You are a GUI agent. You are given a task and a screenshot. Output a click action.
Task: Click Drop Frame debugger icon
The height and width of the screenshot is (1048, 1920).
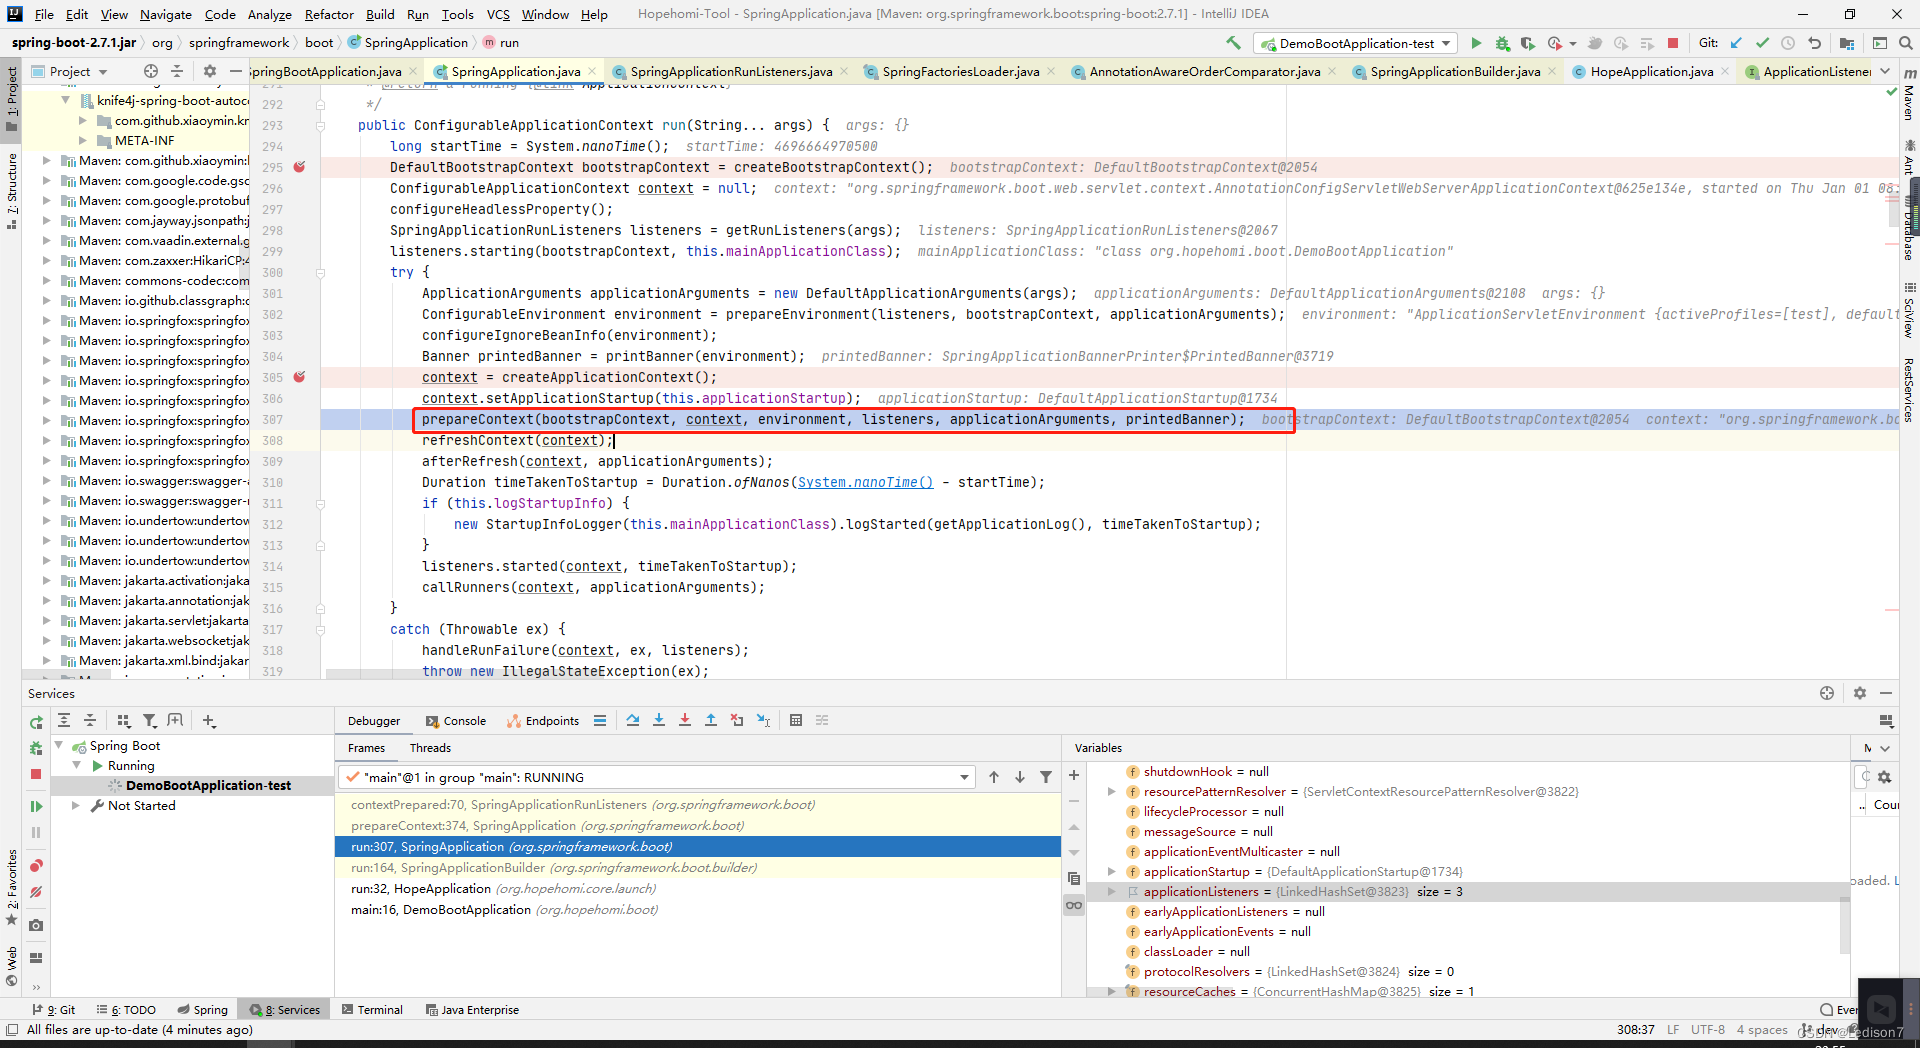[x=737, y=720]
